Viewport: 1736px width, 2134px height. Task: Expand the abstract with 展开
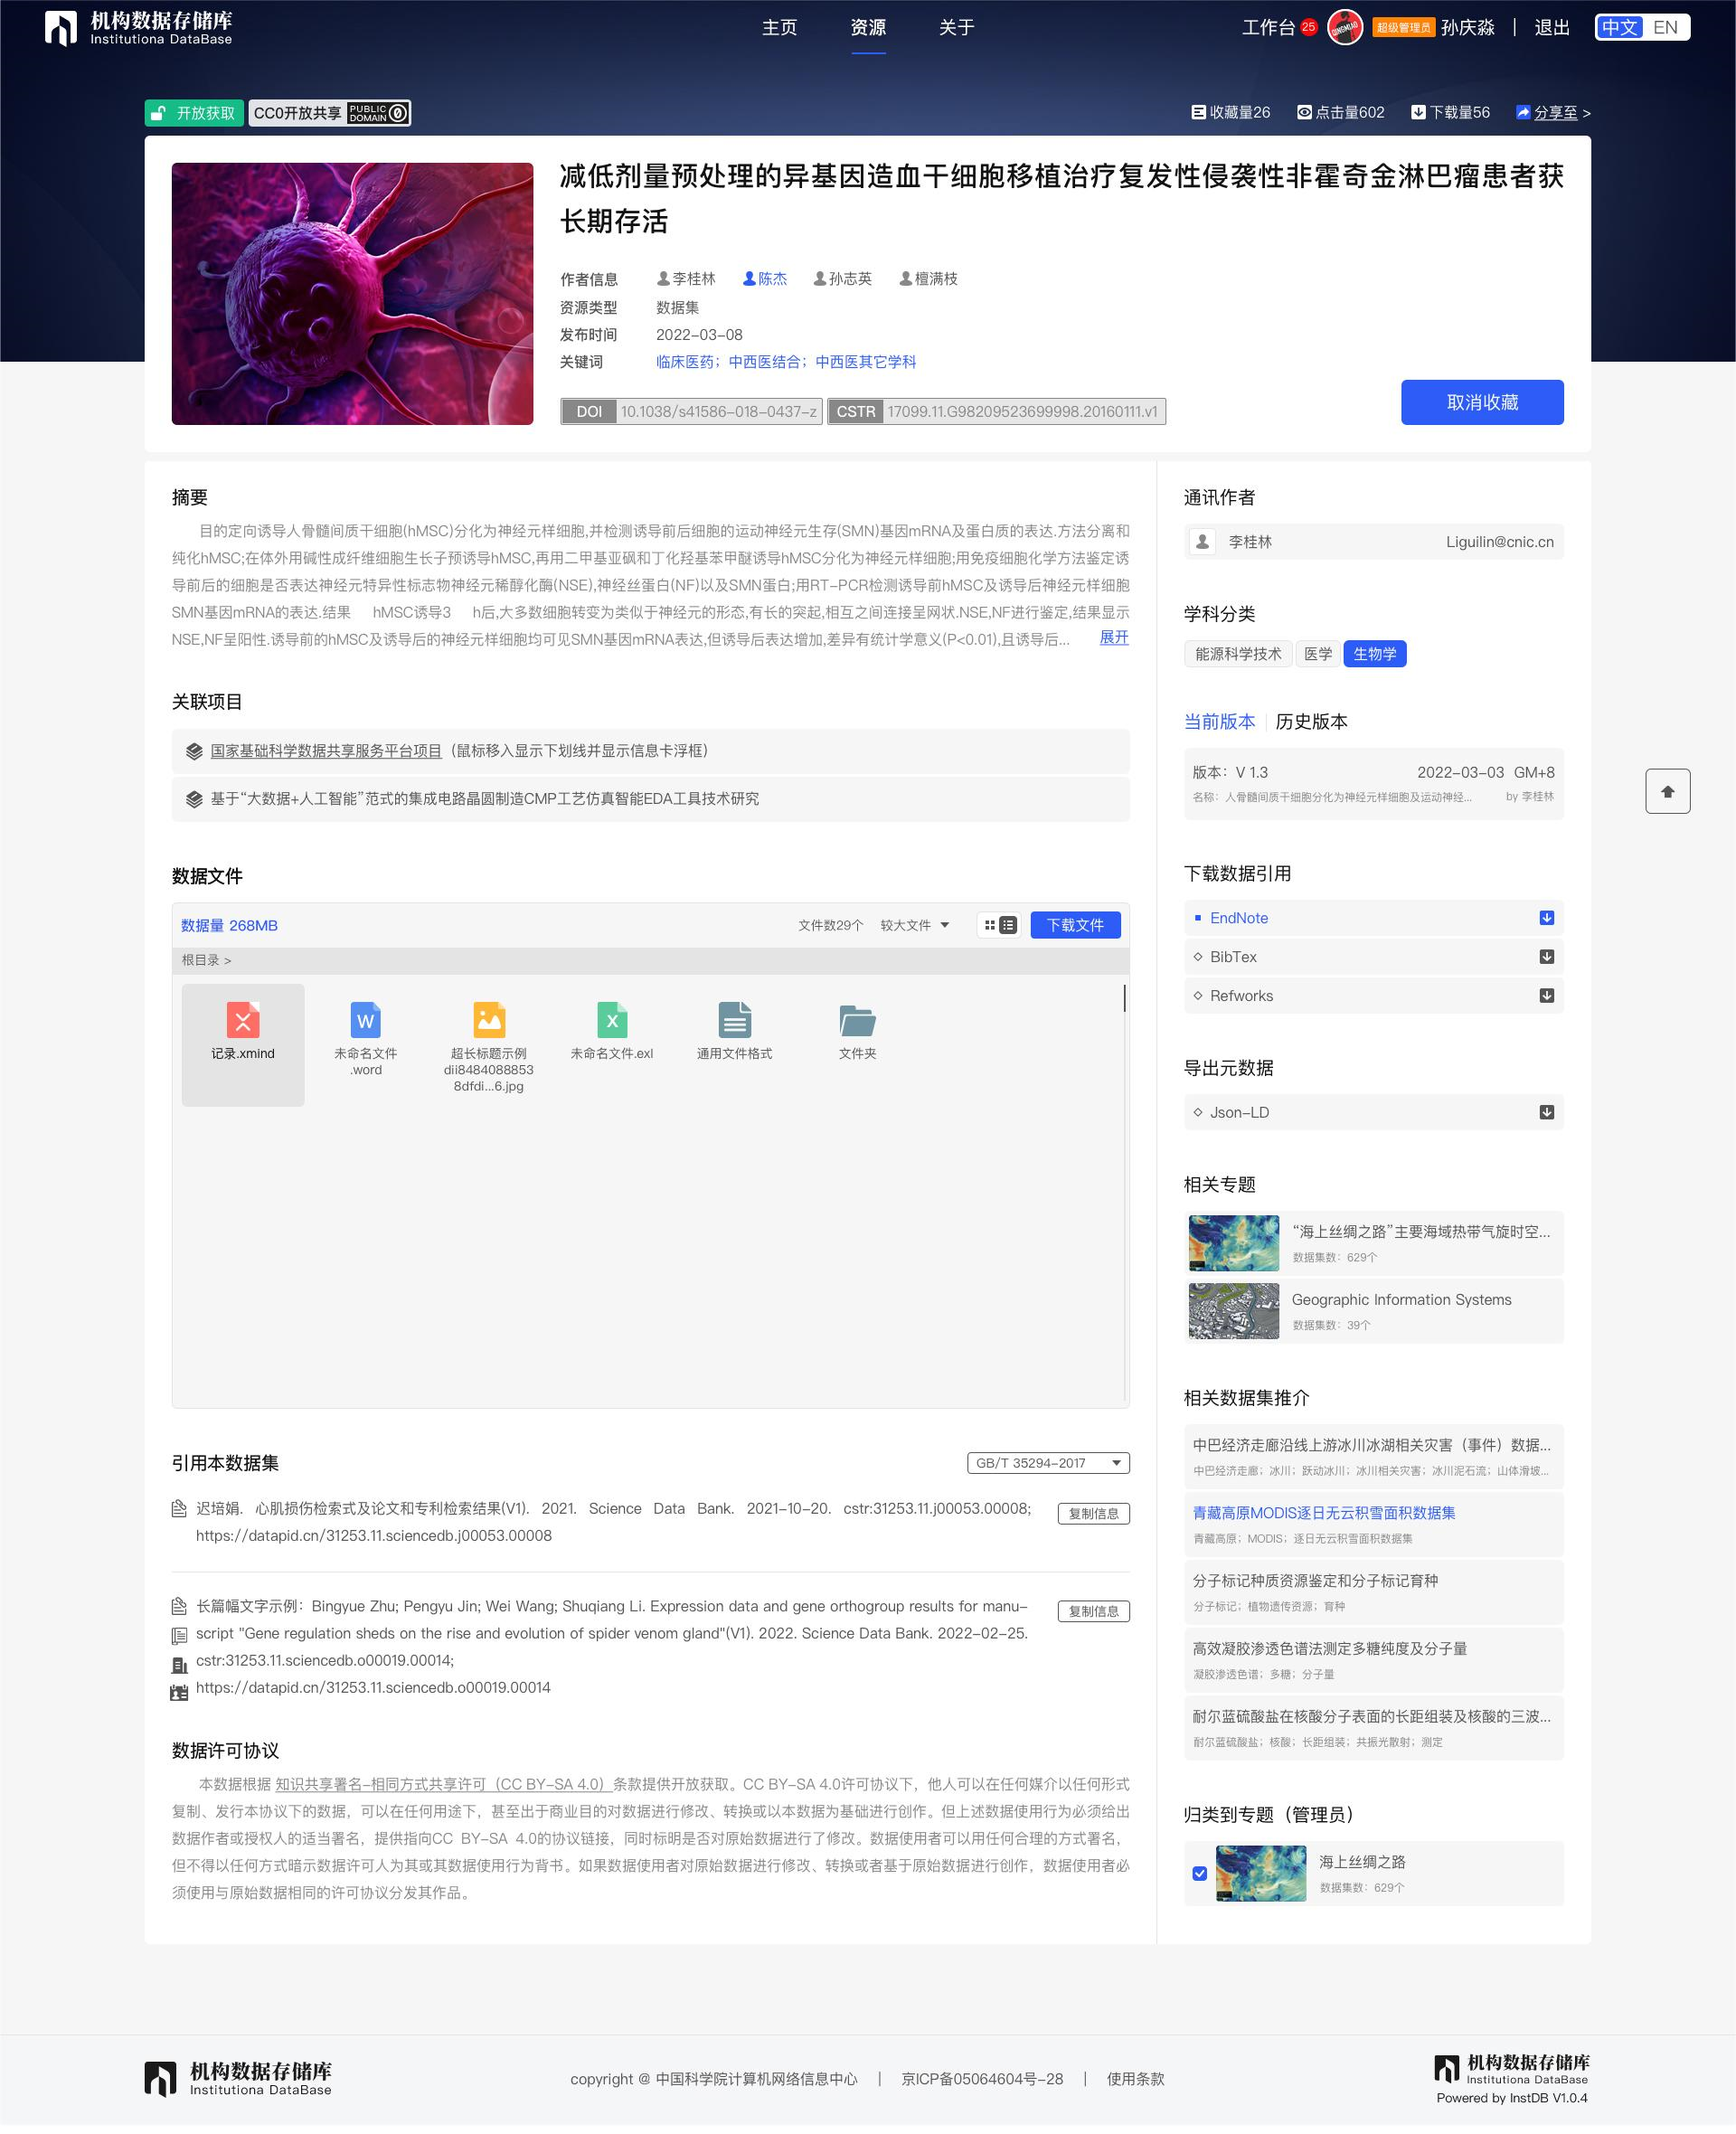pos(1113,637)
